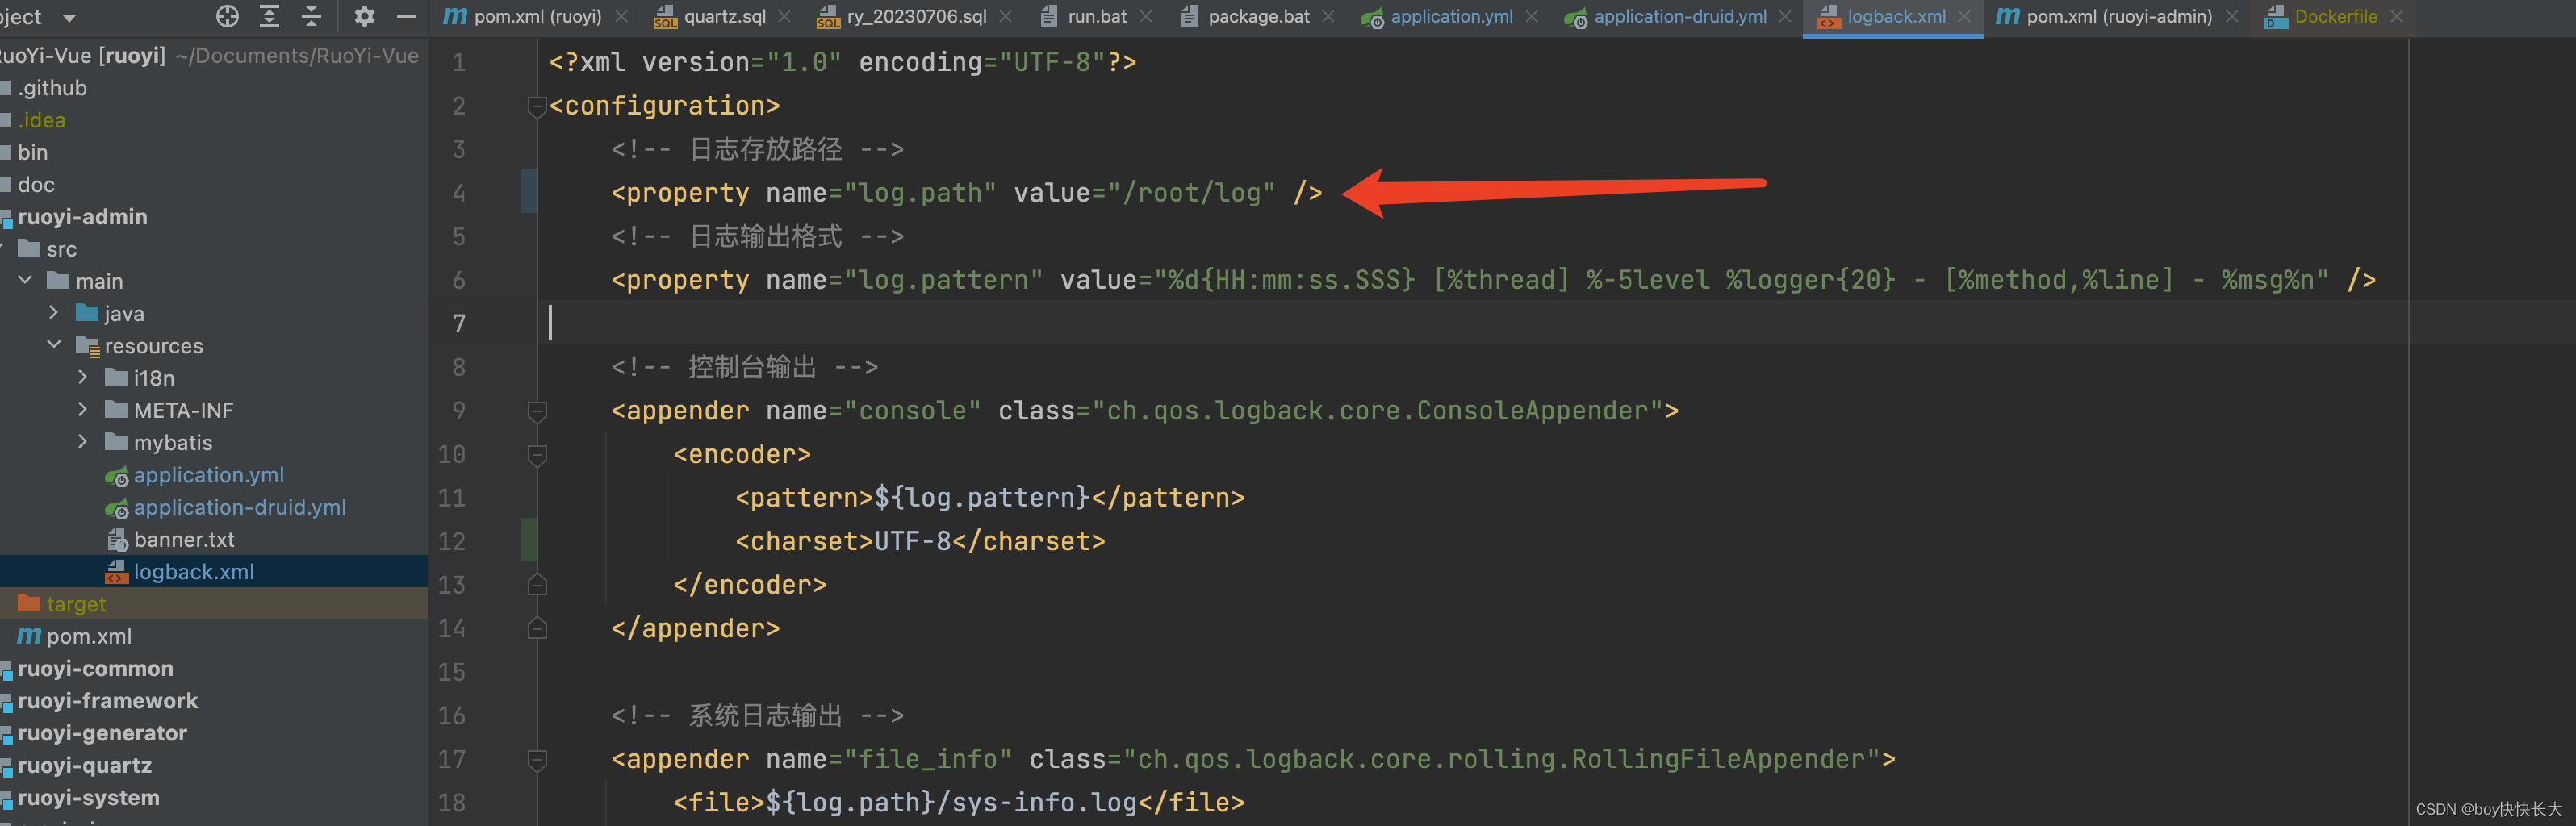Close the package.bat tab
The width and height of the screenshot is (2576, 826).
point(1328,17)
